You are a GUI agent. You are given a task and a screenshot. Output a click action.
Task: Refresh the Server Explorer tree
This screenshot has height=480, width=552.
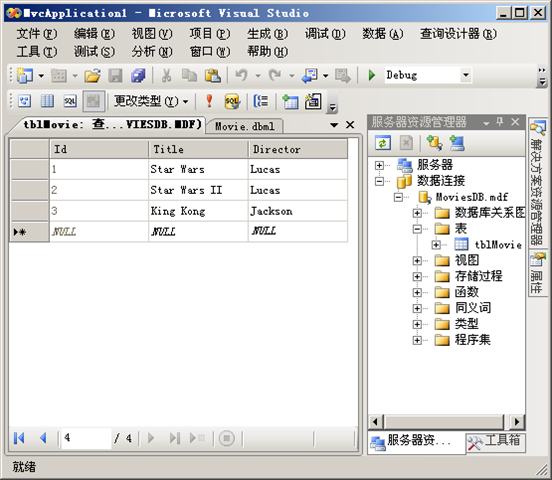[x=383, y=143]
